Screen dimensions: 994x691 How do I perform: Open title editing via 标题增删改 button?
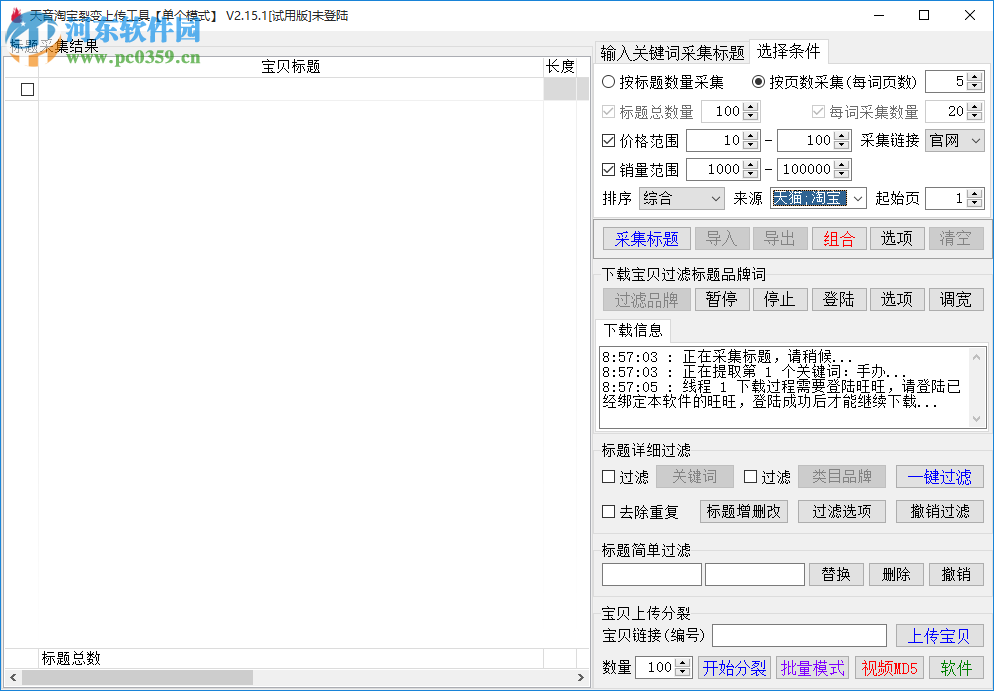pyautogui.click(x=743, y=511)
